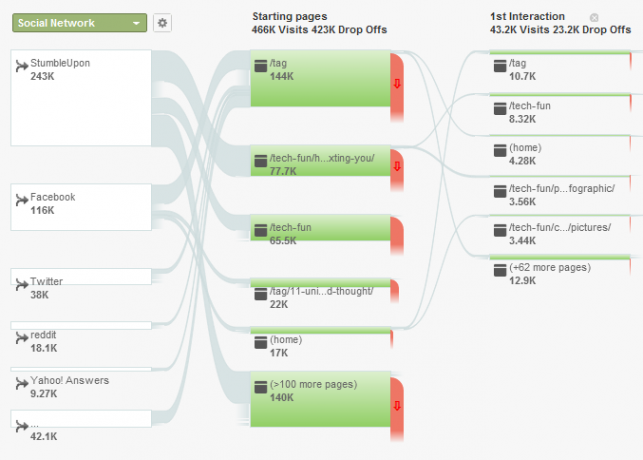Open the Social Network dimension dropdown
This screenshot has height=460, width=643.
coord(80,23)
